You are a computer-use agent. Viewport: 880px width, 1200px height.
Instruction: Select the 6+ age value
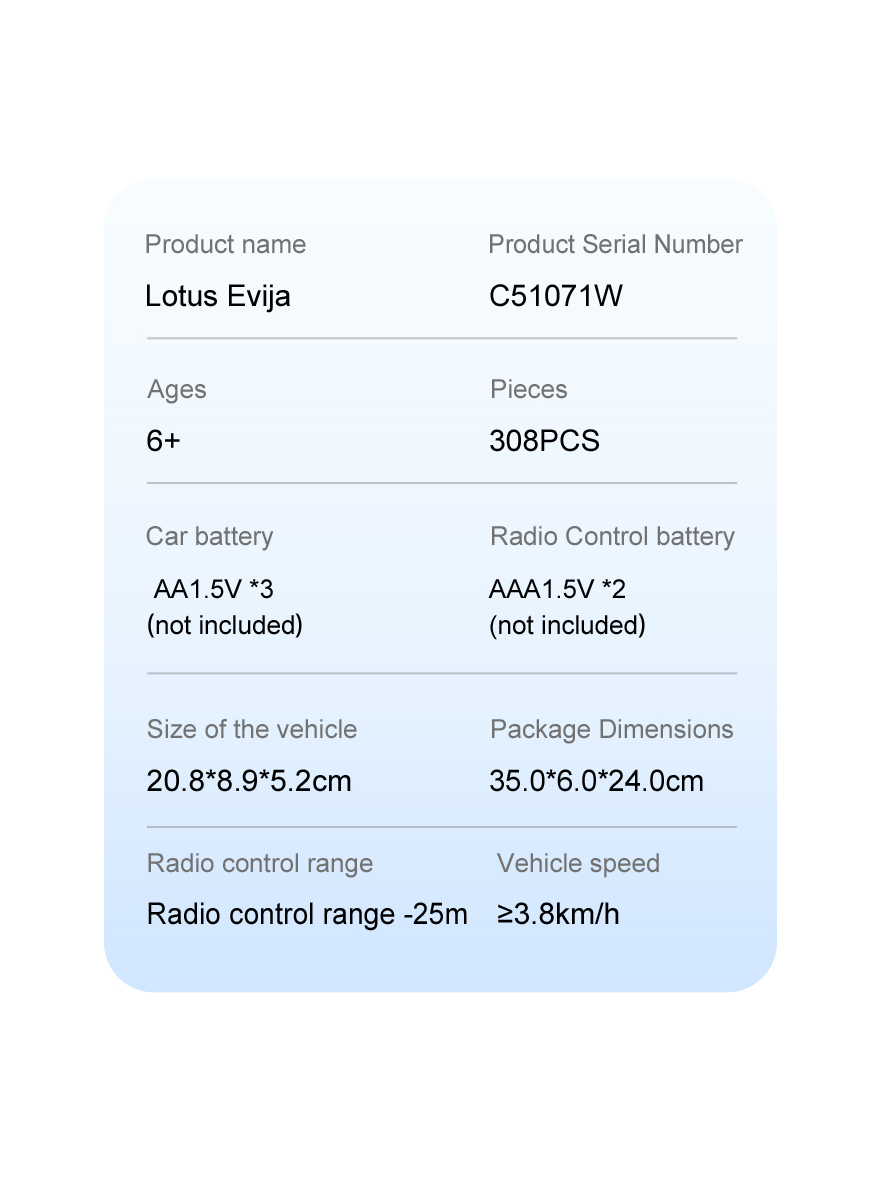[x=163, y=441]
